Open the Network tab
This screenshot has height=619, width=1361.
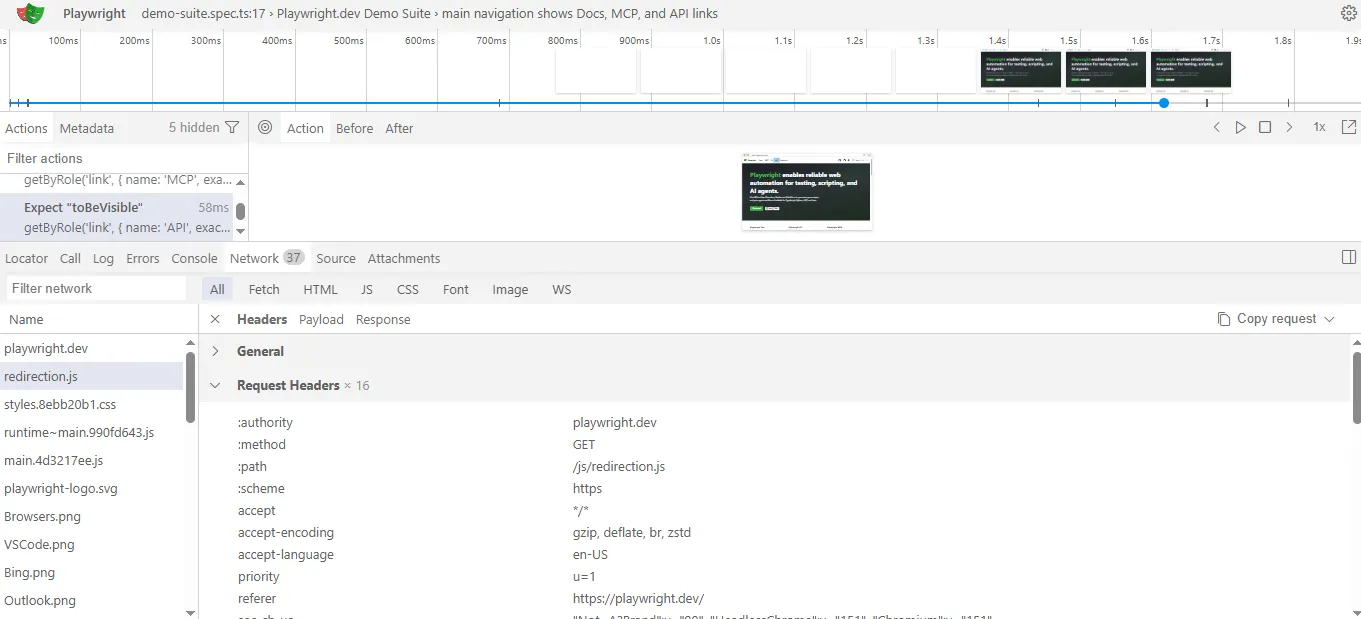[x=267, y=258]
